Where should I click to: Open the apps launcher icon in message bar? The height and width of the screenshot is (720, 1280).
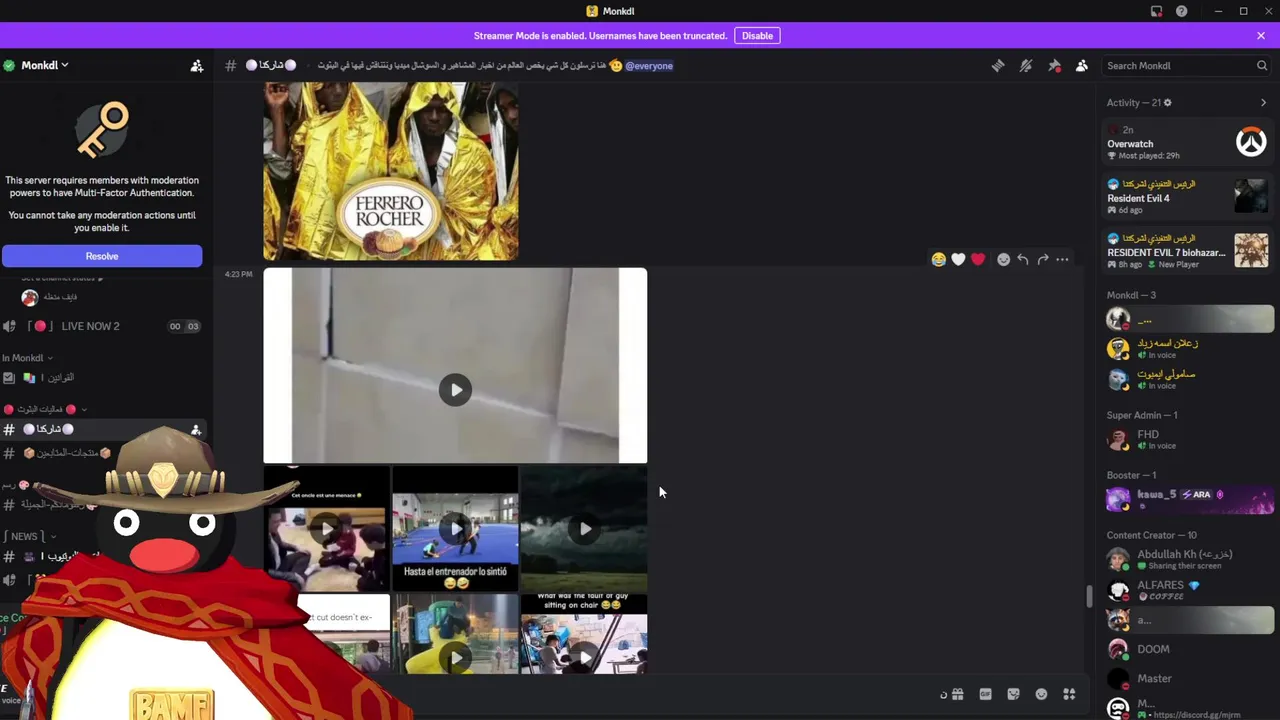point(1069,694)
